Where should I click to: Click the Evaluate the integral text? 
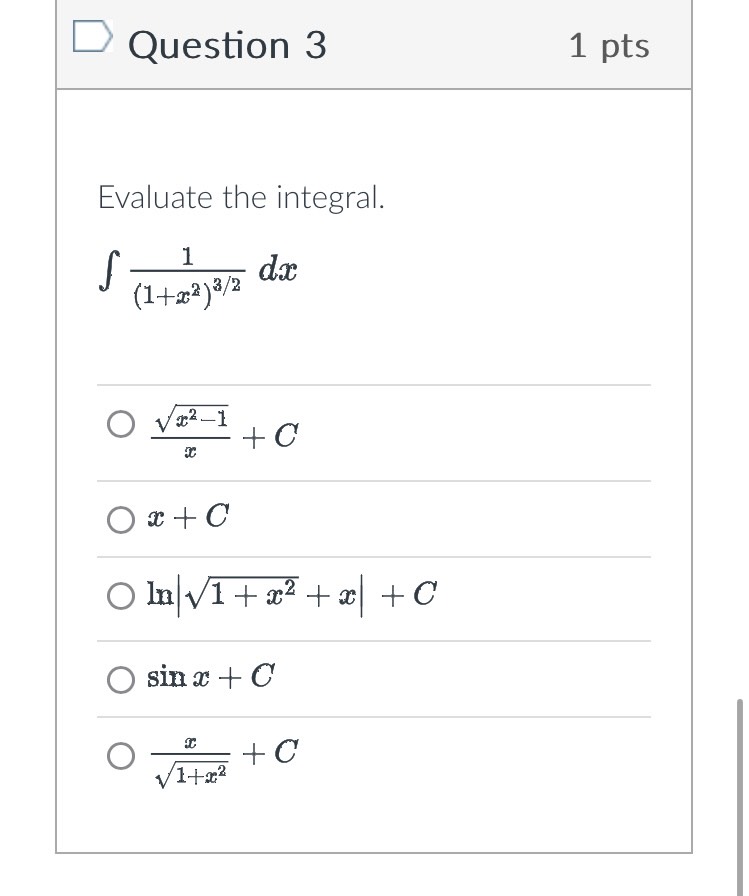click(240, 197)
